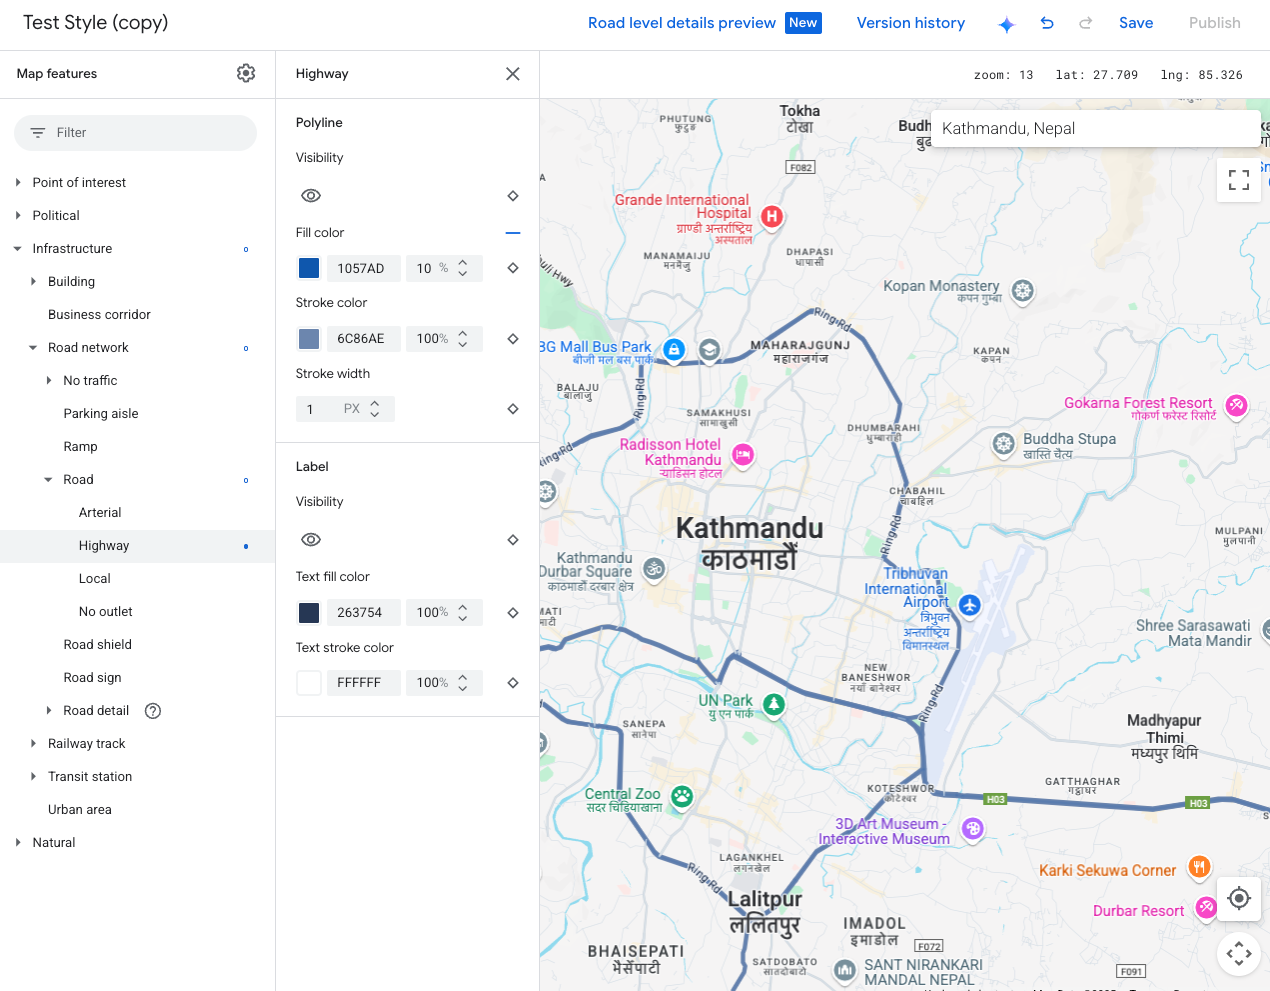Open the 1057AD fill color swatch

click(x=308, y=267)
